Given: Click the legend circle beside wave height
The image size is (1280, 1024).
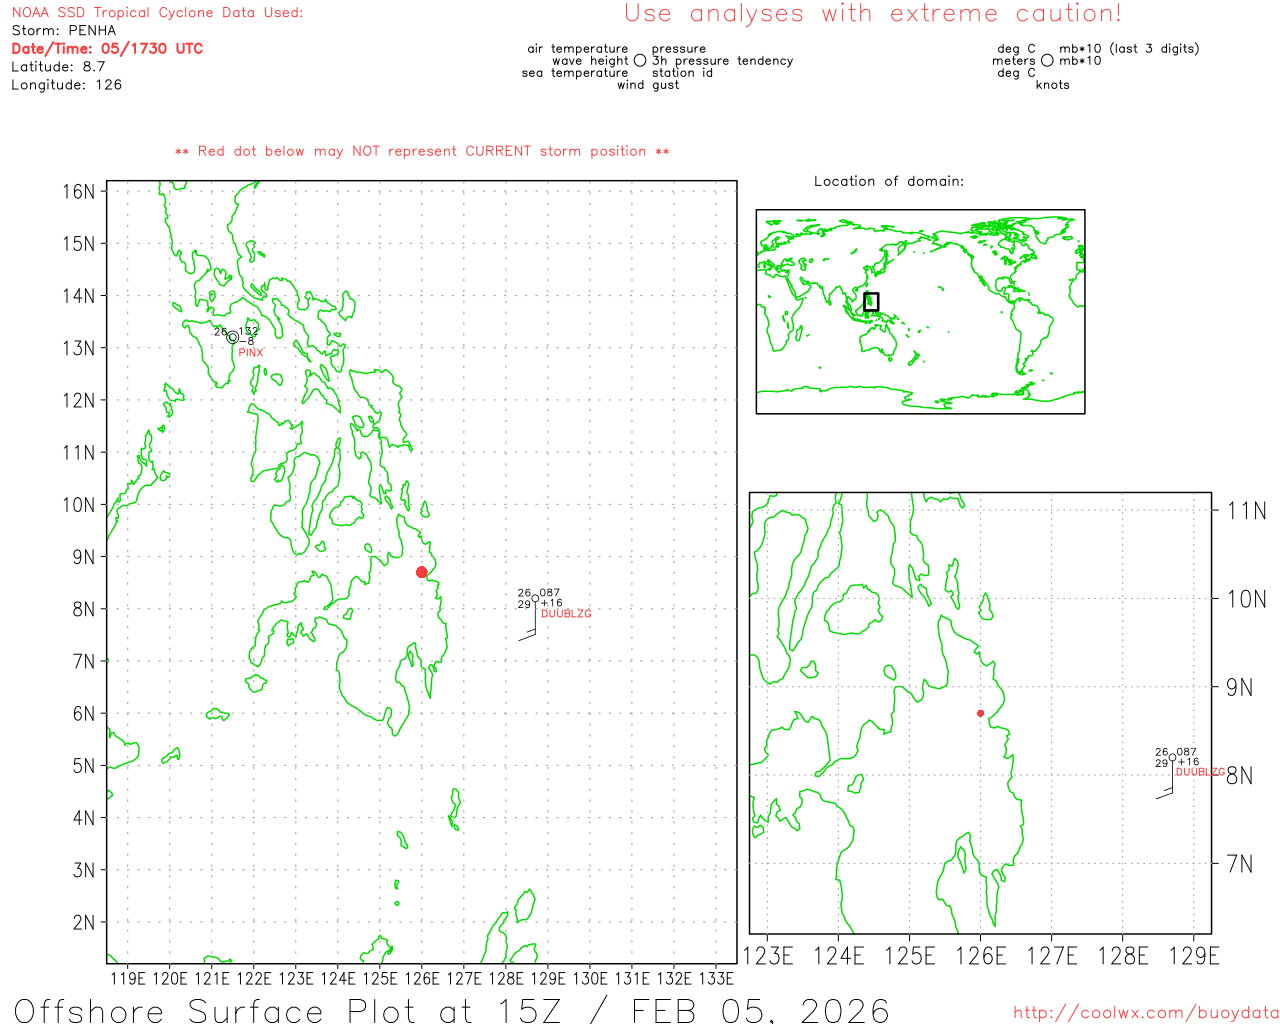Looking at the screenshot, I should coord(640,61).
